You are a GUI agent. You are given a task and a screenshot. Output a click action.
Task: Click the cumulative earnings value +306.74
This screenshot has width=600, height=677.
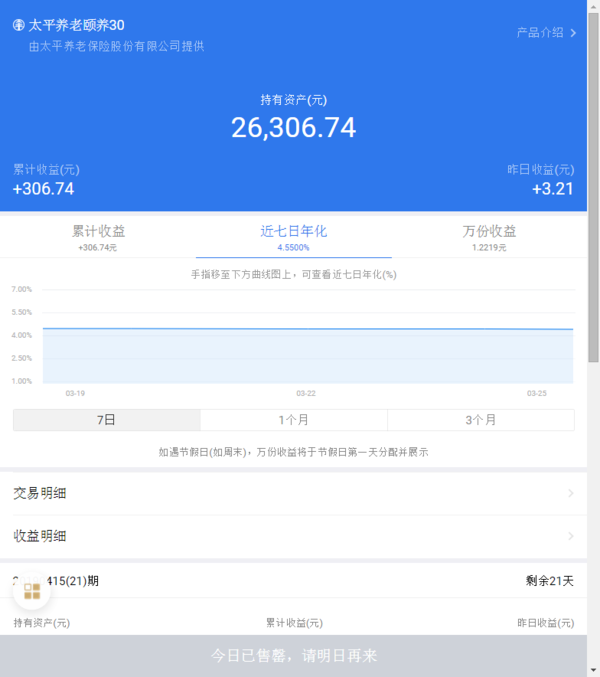click(x=44, y=189)
